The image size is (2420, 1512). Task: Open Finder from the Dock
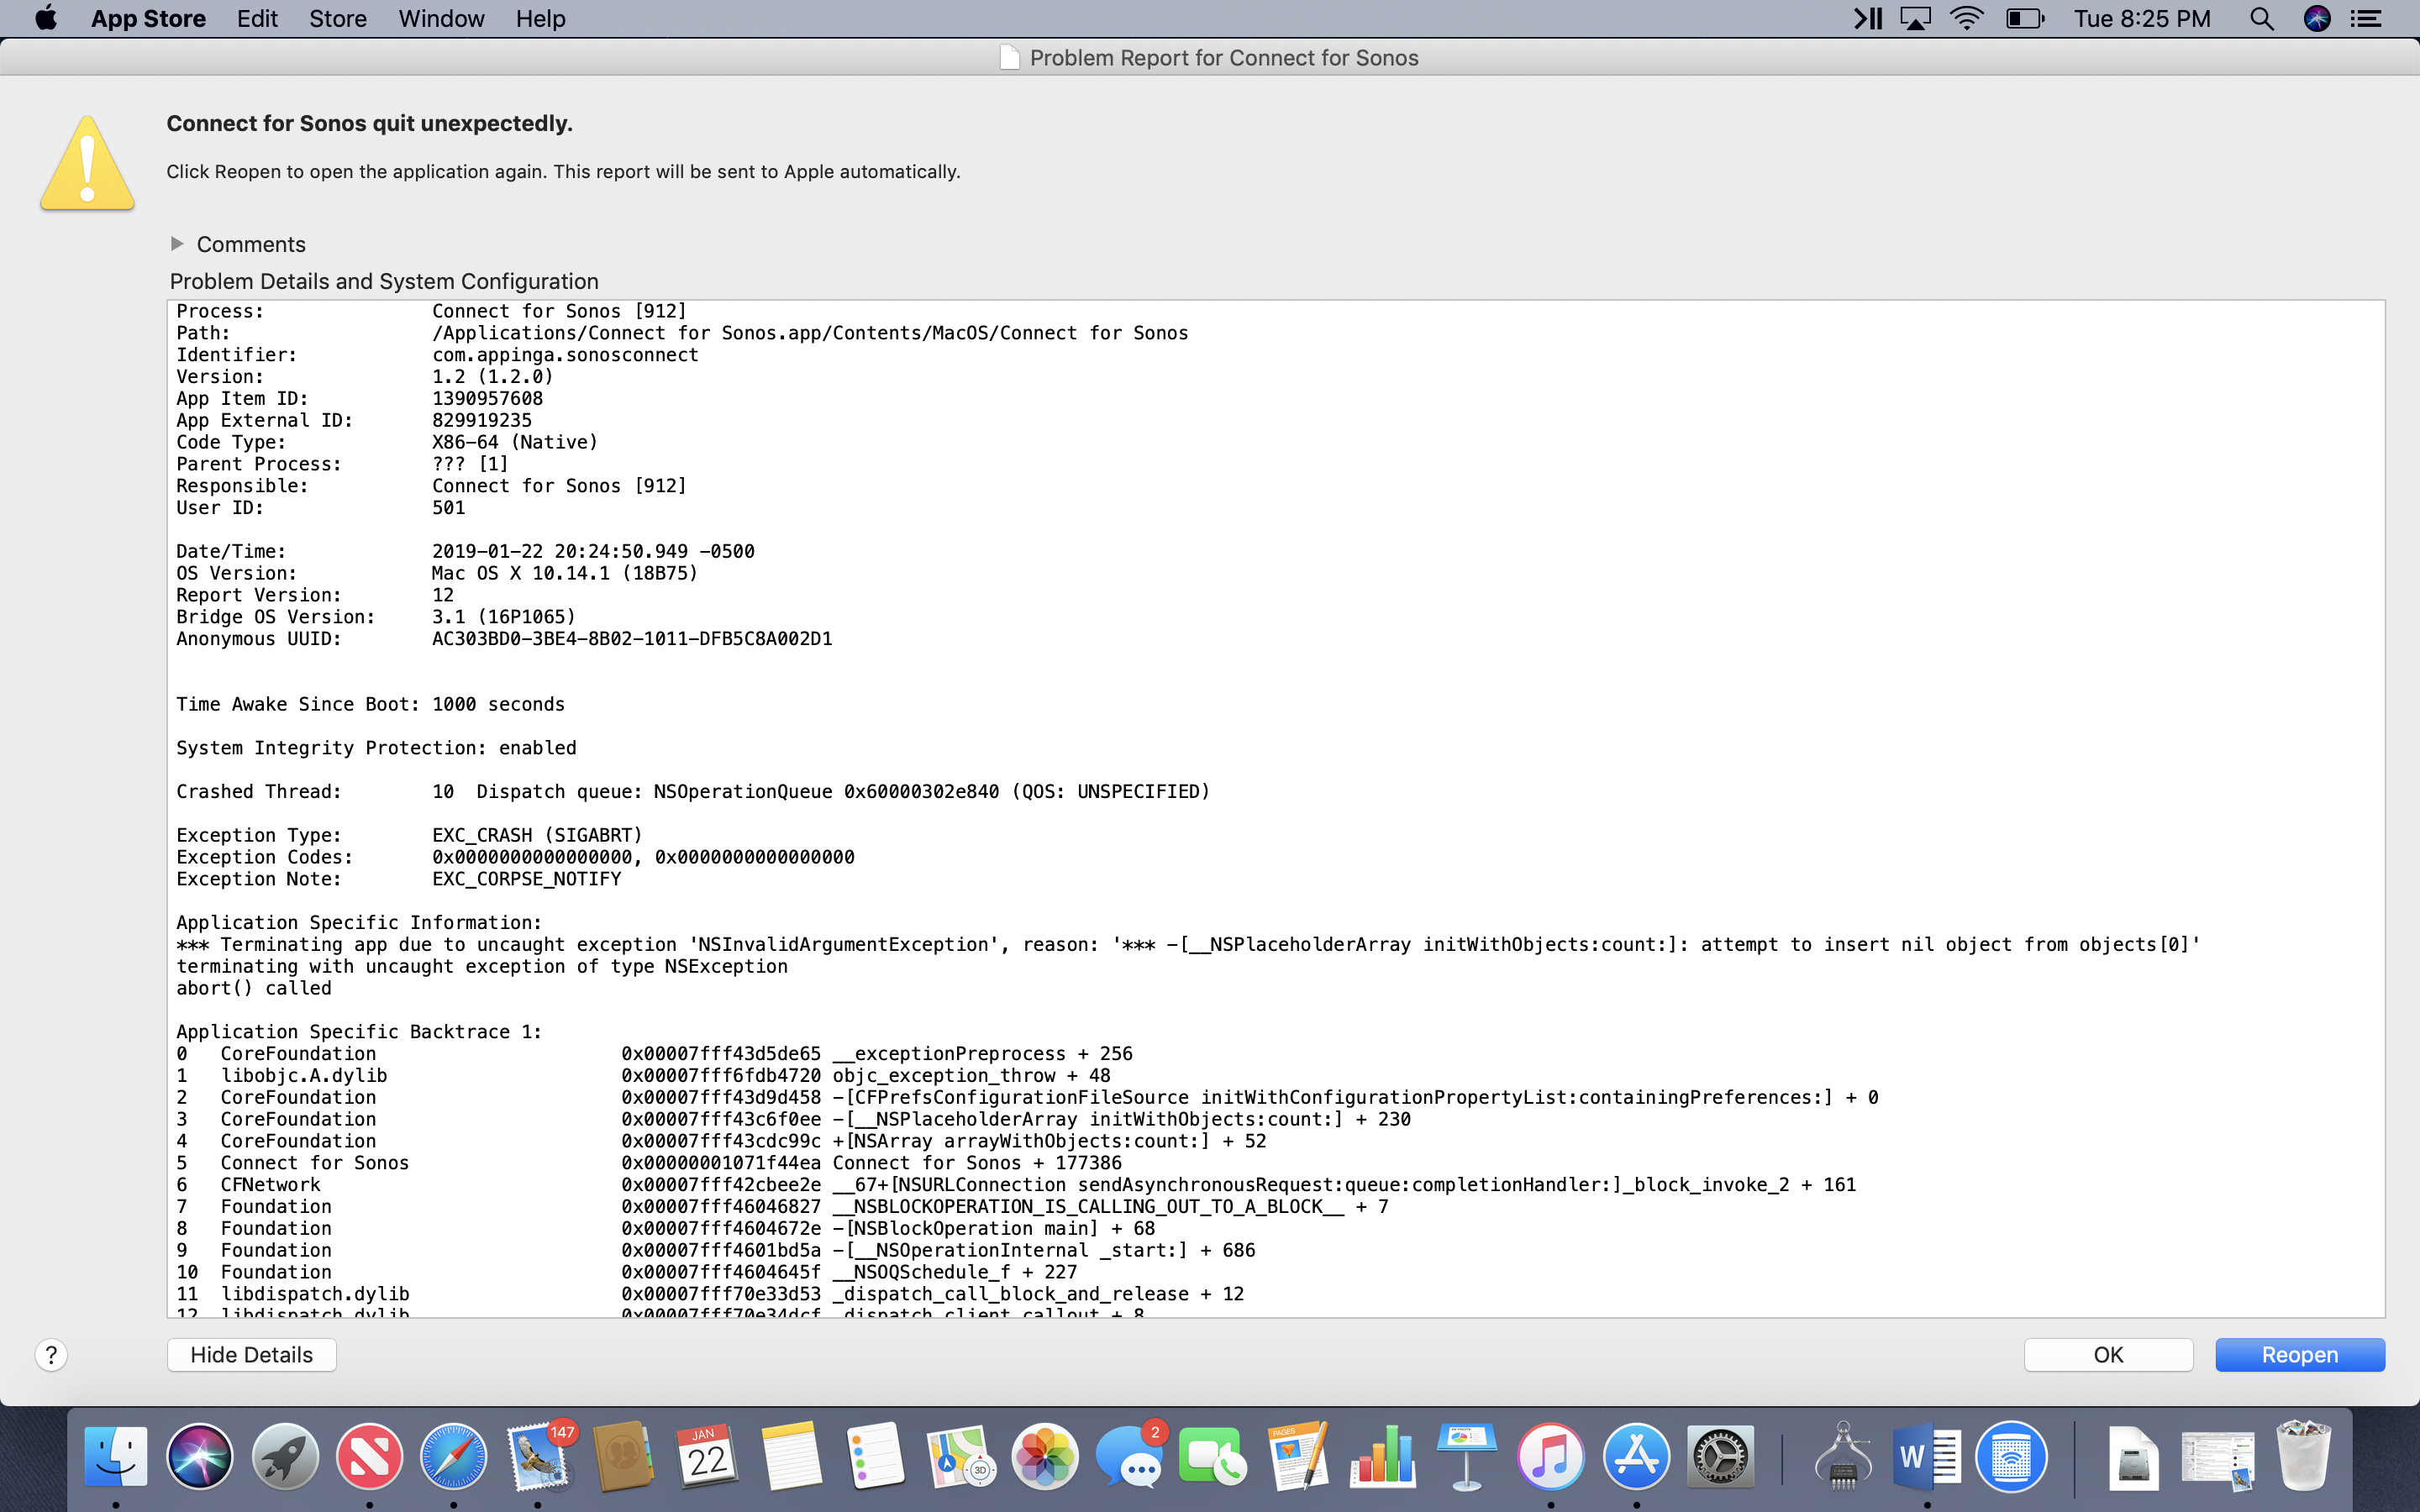coord(116,1456)
